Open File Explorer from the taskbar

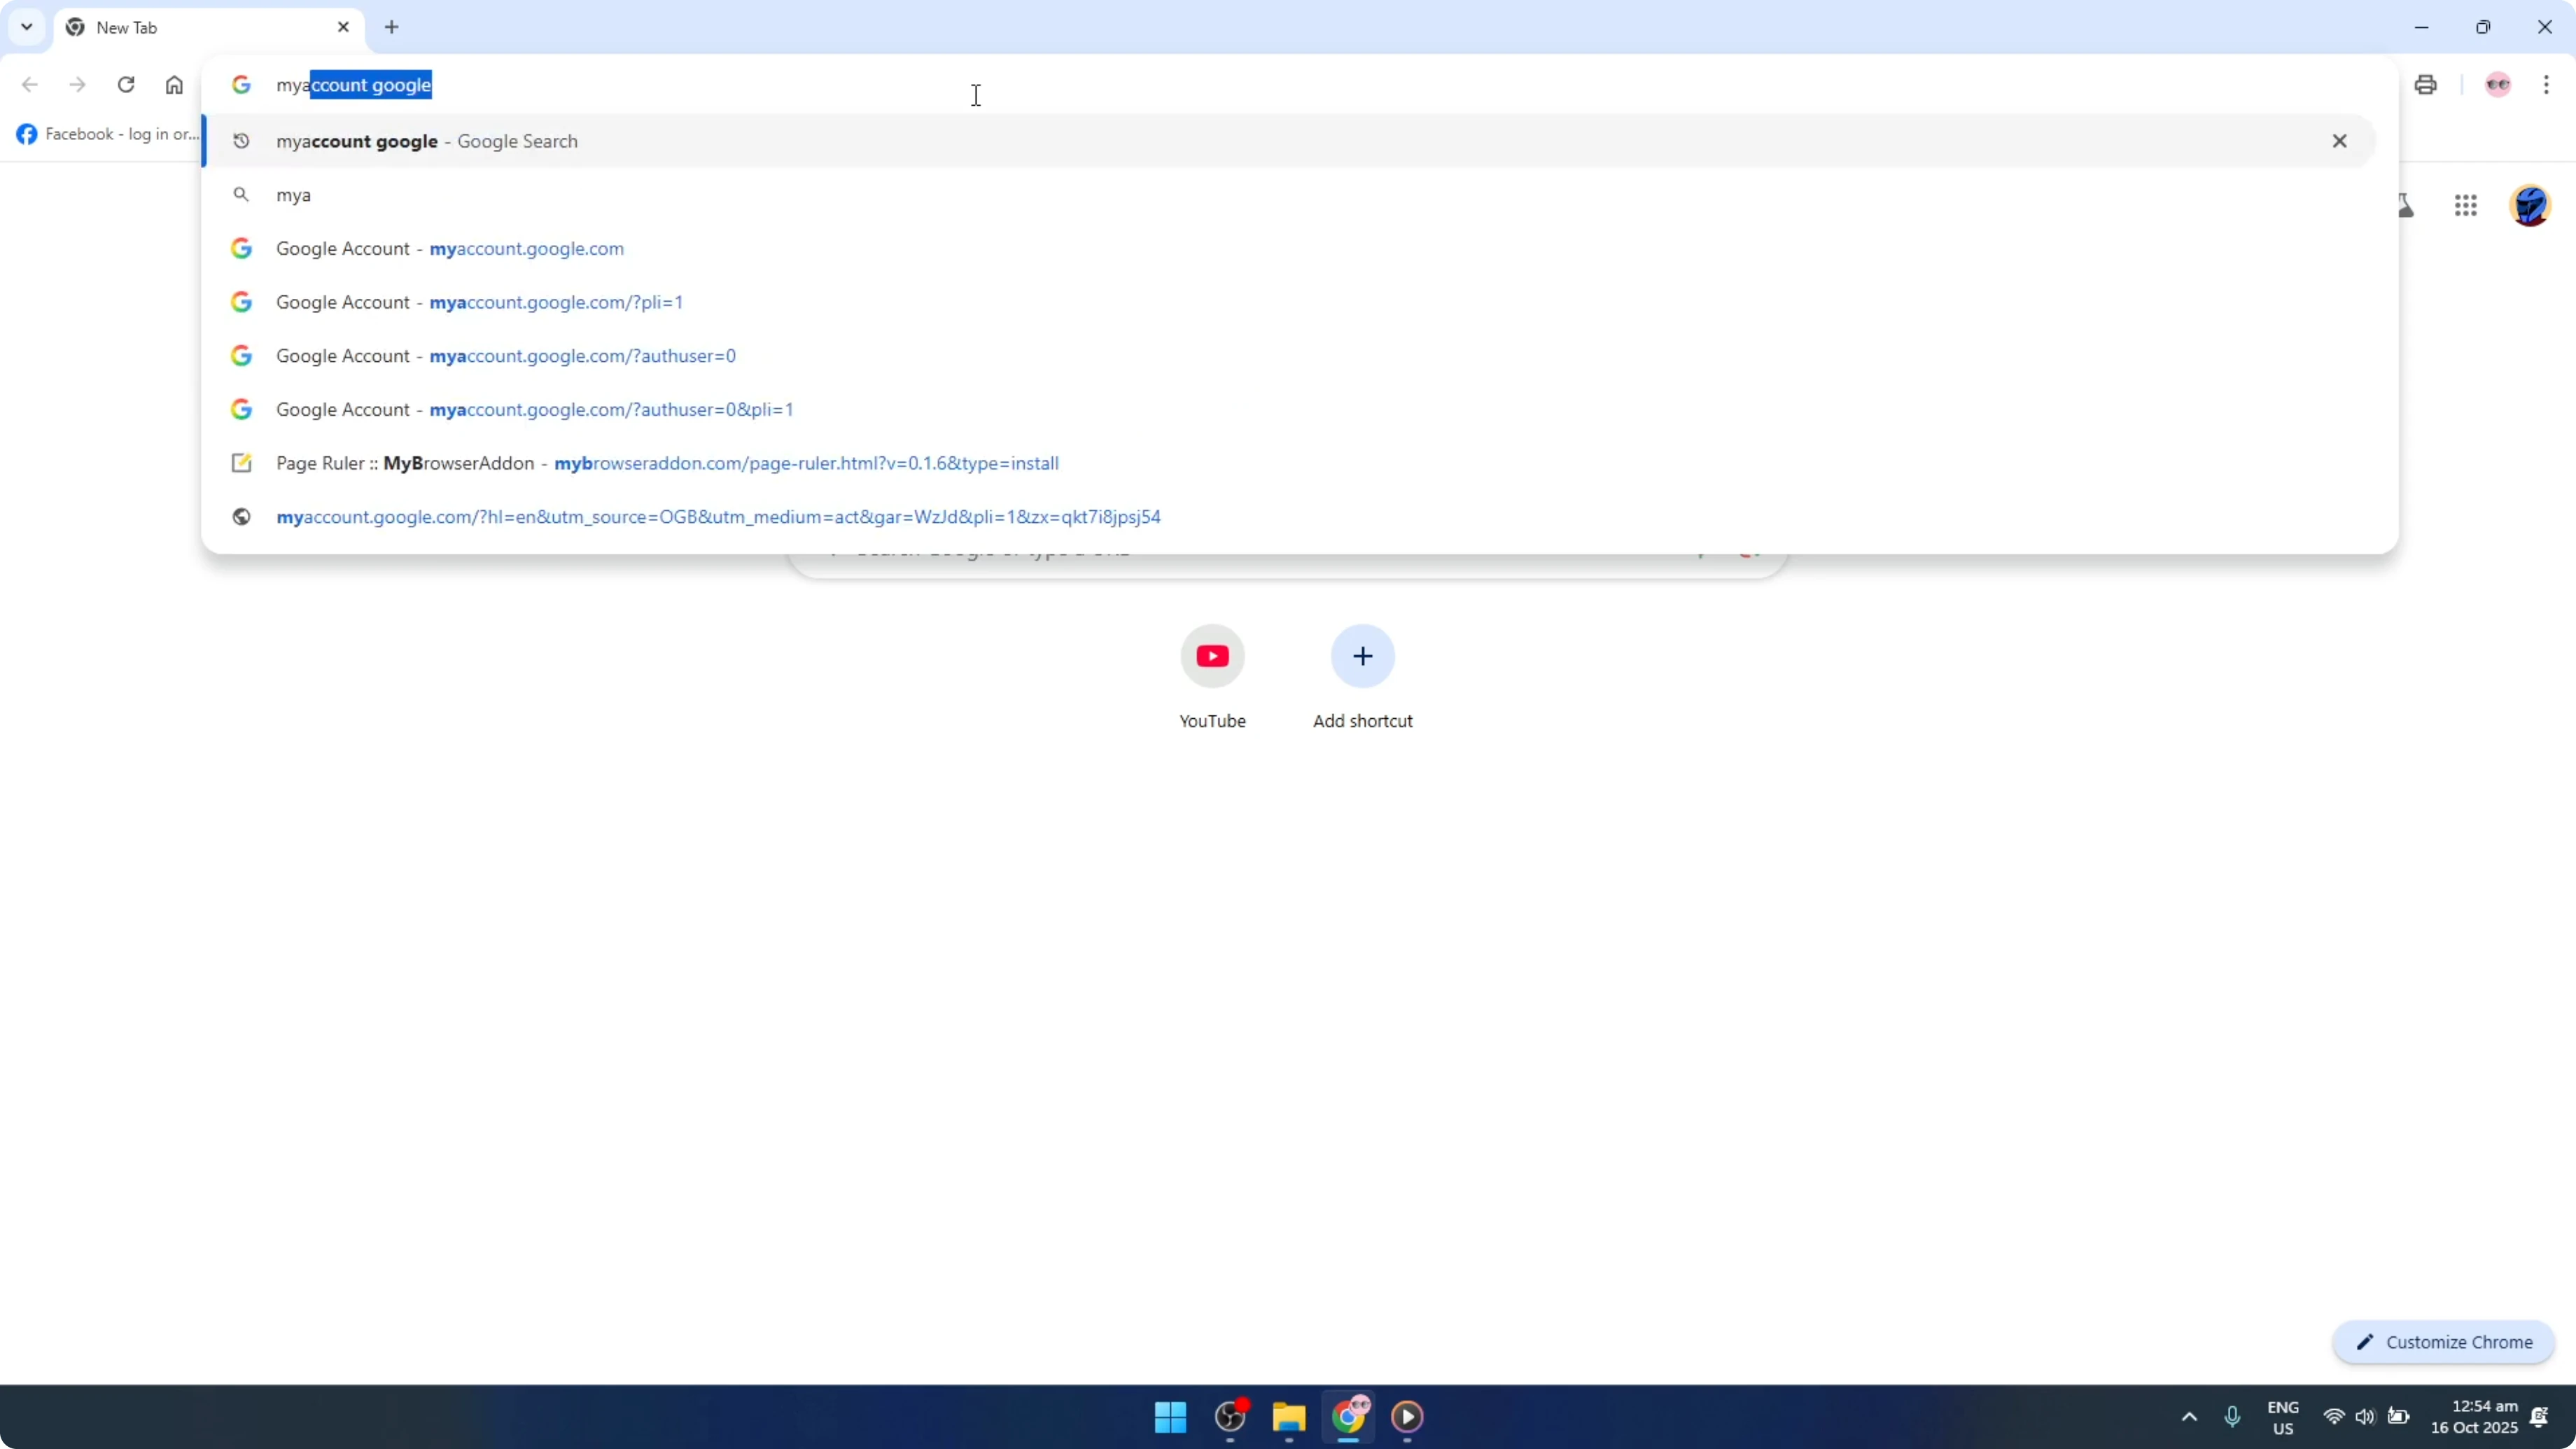tap(1288, 1418)
